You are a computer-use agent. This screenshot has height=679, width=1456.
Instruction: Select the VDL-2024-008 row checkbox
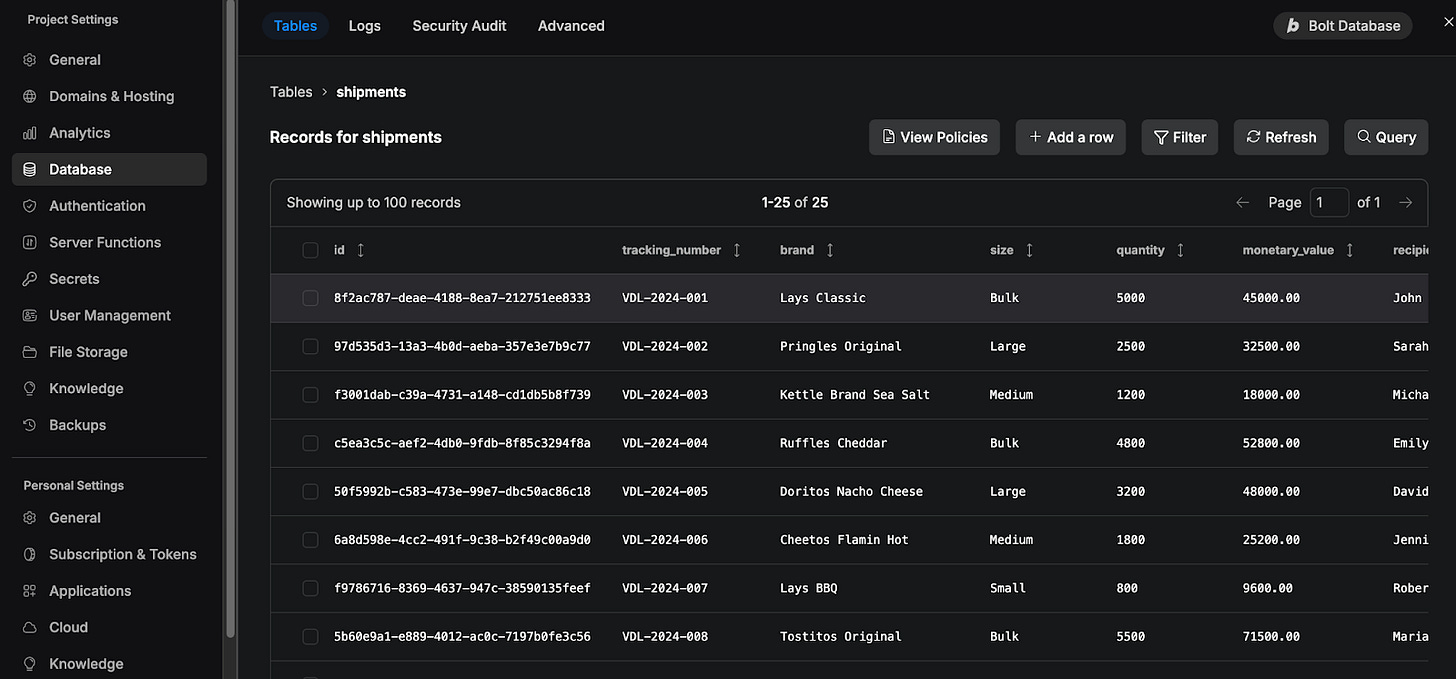pos(311,636)
